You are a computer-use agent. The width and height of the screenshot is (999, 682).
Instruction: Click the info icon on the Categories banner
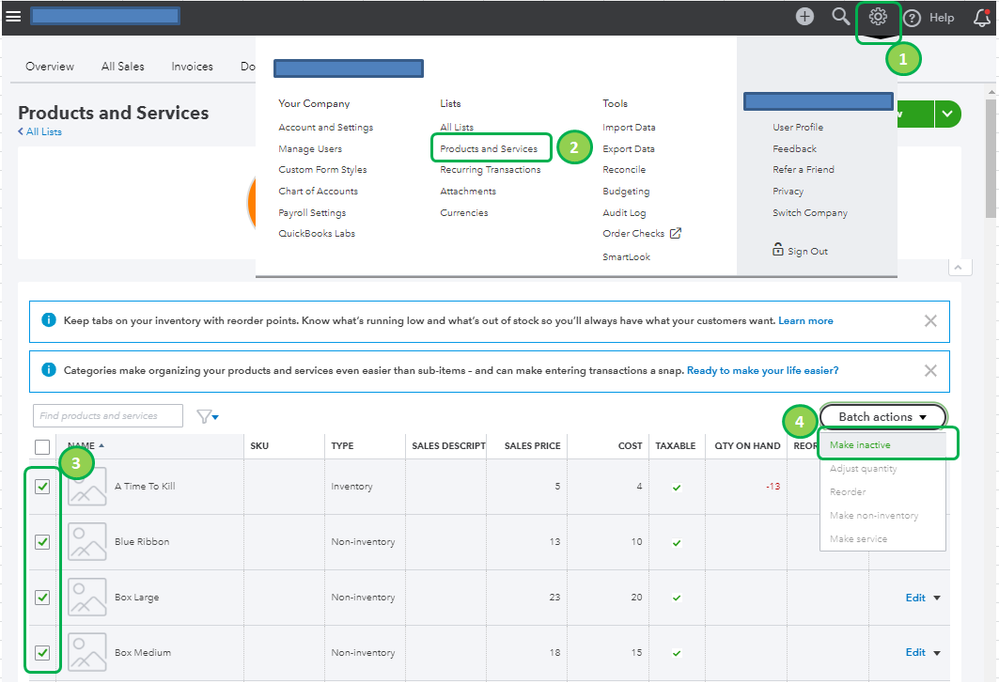[48, 370]
